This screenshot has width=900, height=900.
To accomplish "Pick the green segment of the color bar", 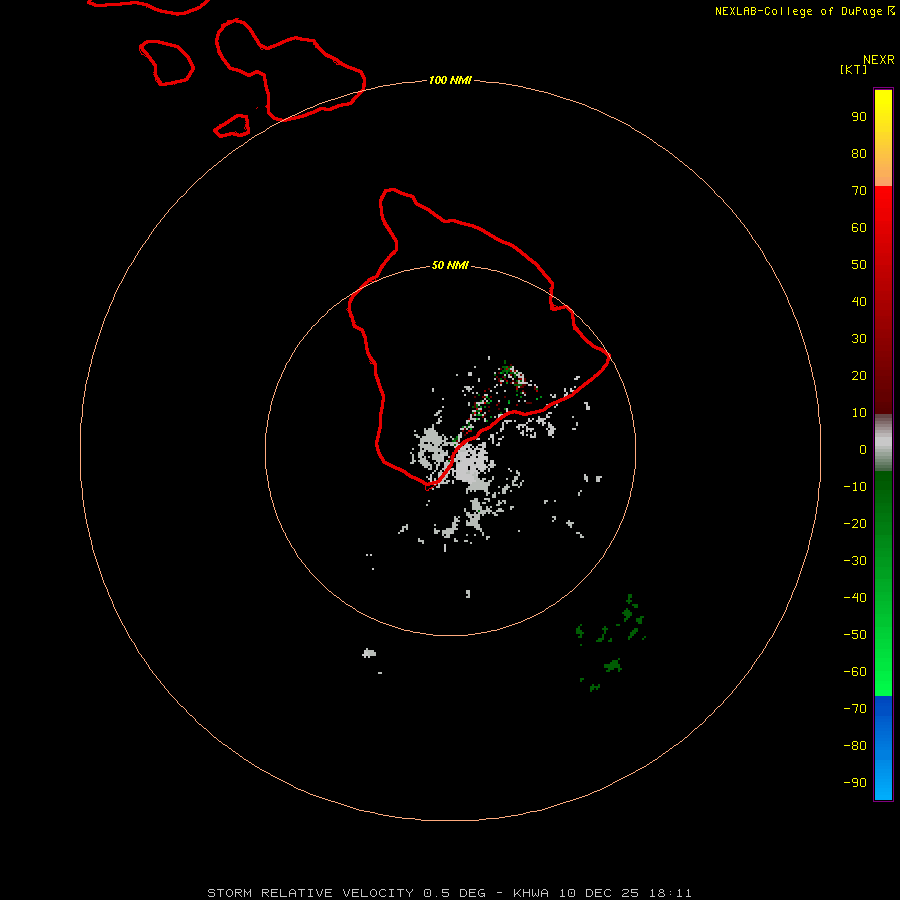I will [883, 584].
